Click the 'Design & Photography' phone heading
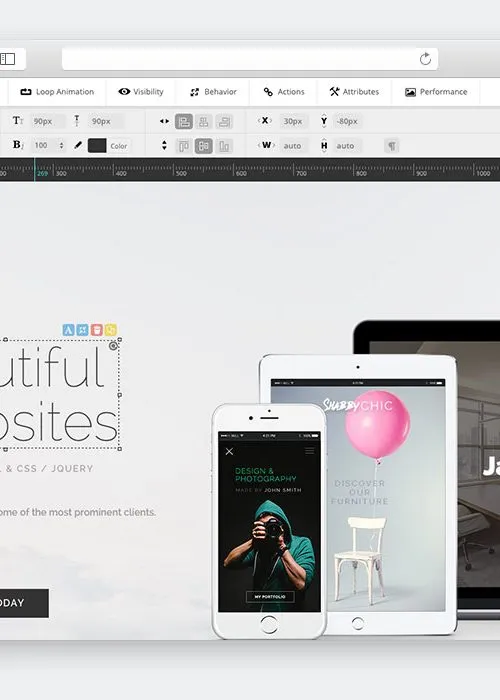The width and height of the screenshot is (500, 700). click(x=266, y=475)
